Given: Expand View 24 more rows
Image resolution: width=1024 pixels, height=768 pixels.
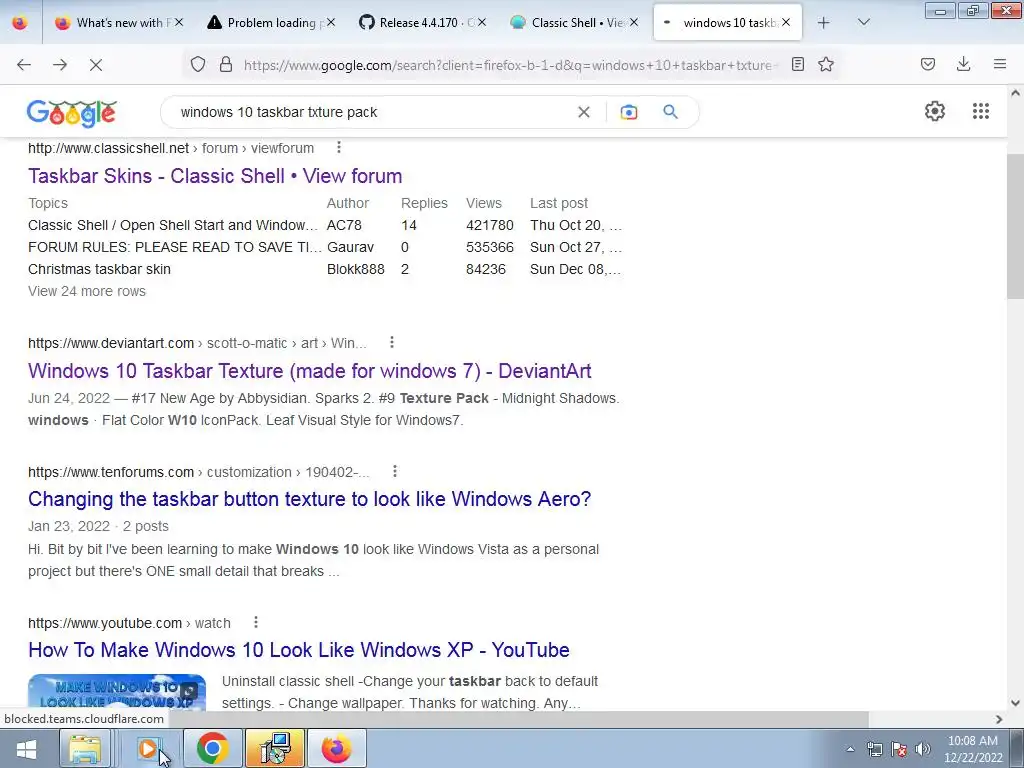Looking at the screenshot, I should (x=87, y=291).
